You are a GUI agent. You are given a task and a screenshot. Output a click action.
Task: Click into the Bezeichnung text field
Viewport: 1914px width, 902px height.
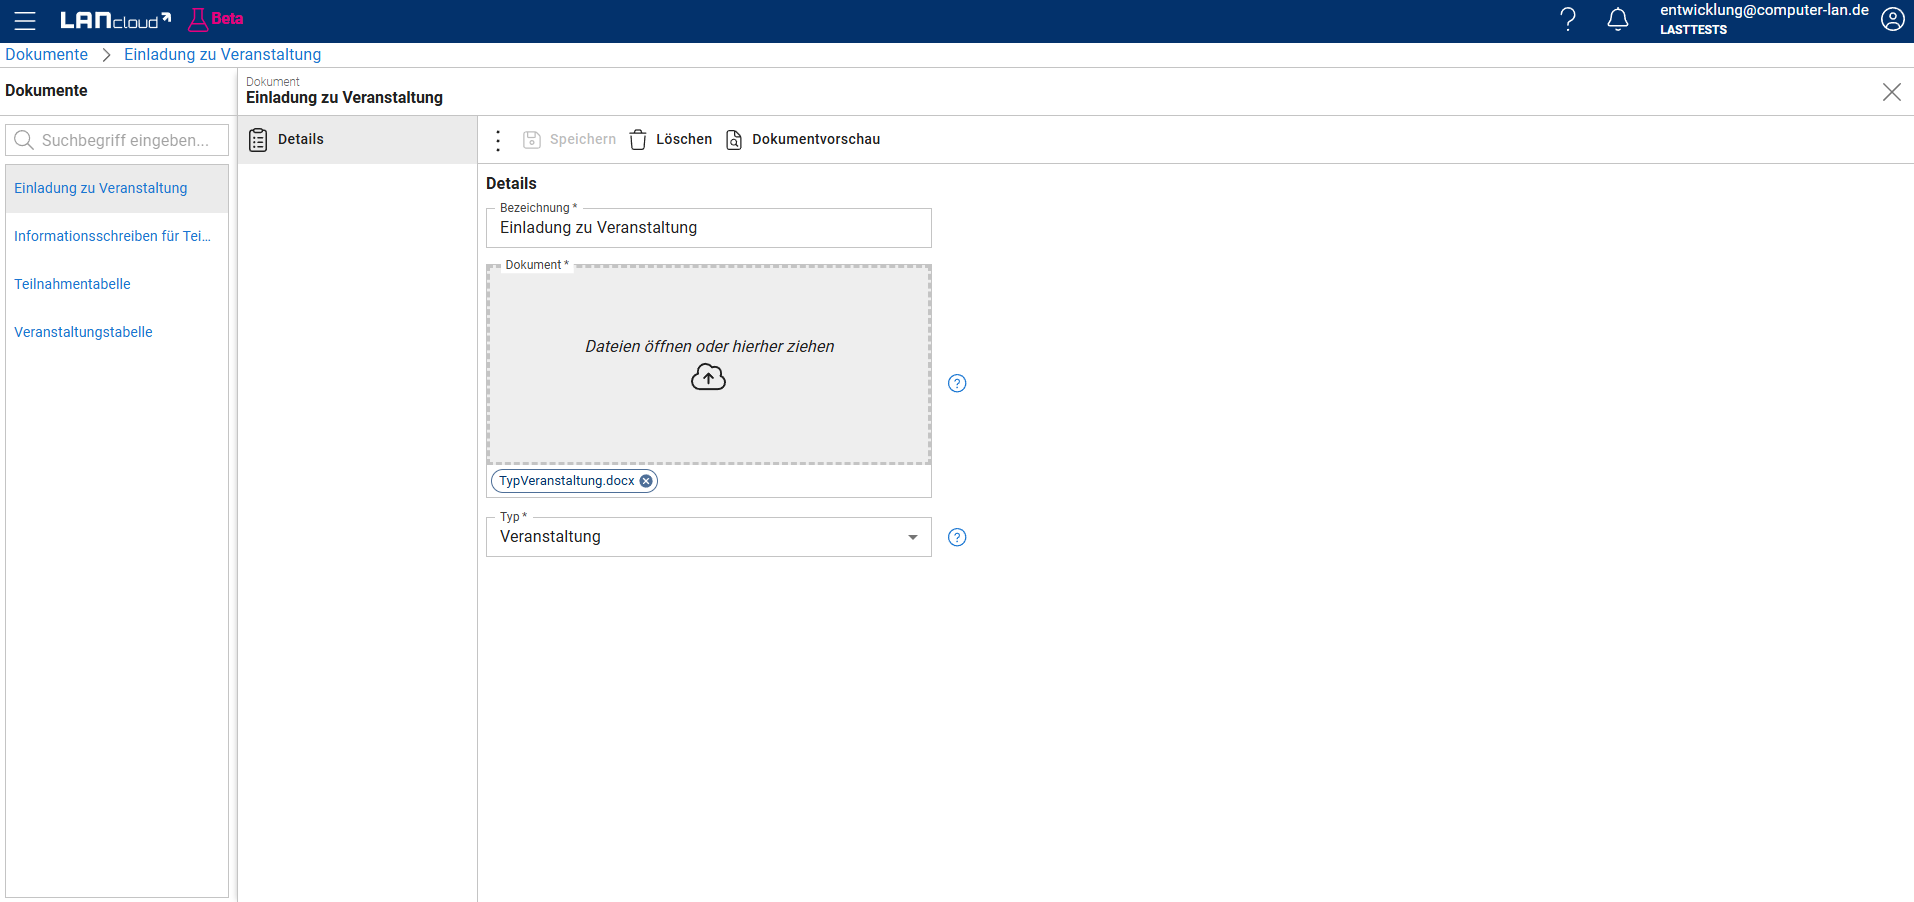click(708, 229)
